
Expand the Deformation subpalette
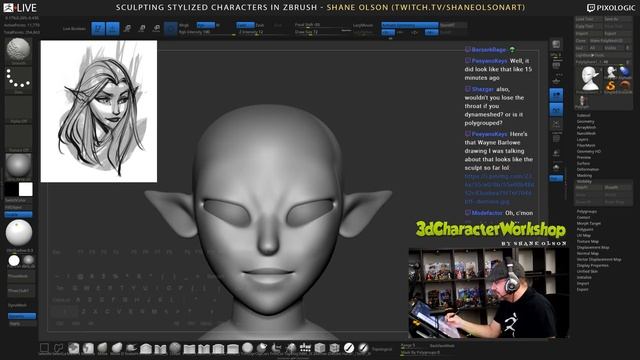point(588,169)
